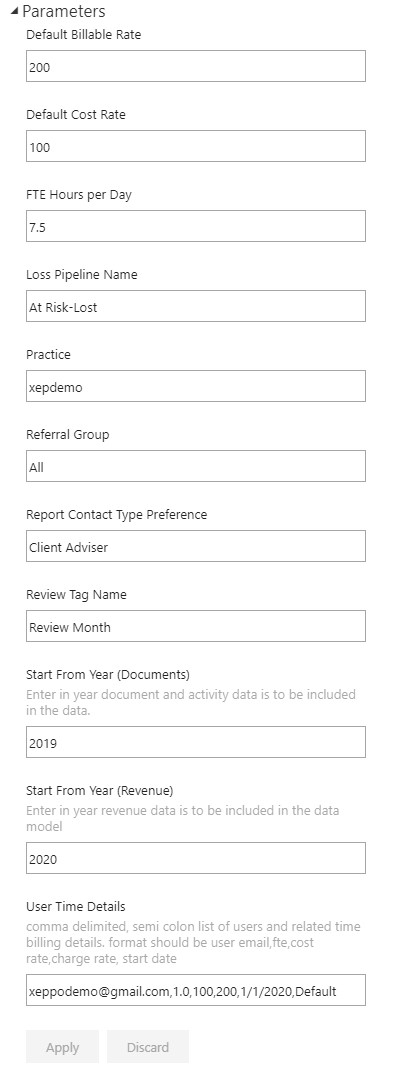Collapse the section via the Parameters heading
Image resolution: width=396 pixels, height=1070 pixels.
(x=63, y=12)
